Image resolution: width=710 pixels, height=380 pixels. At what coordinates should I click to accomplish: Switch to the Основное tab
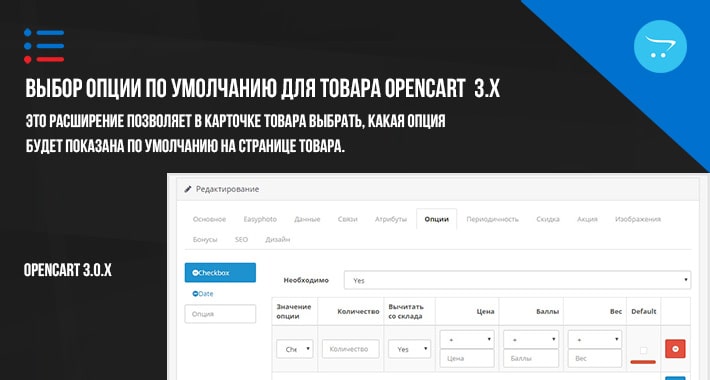[209, 219]
